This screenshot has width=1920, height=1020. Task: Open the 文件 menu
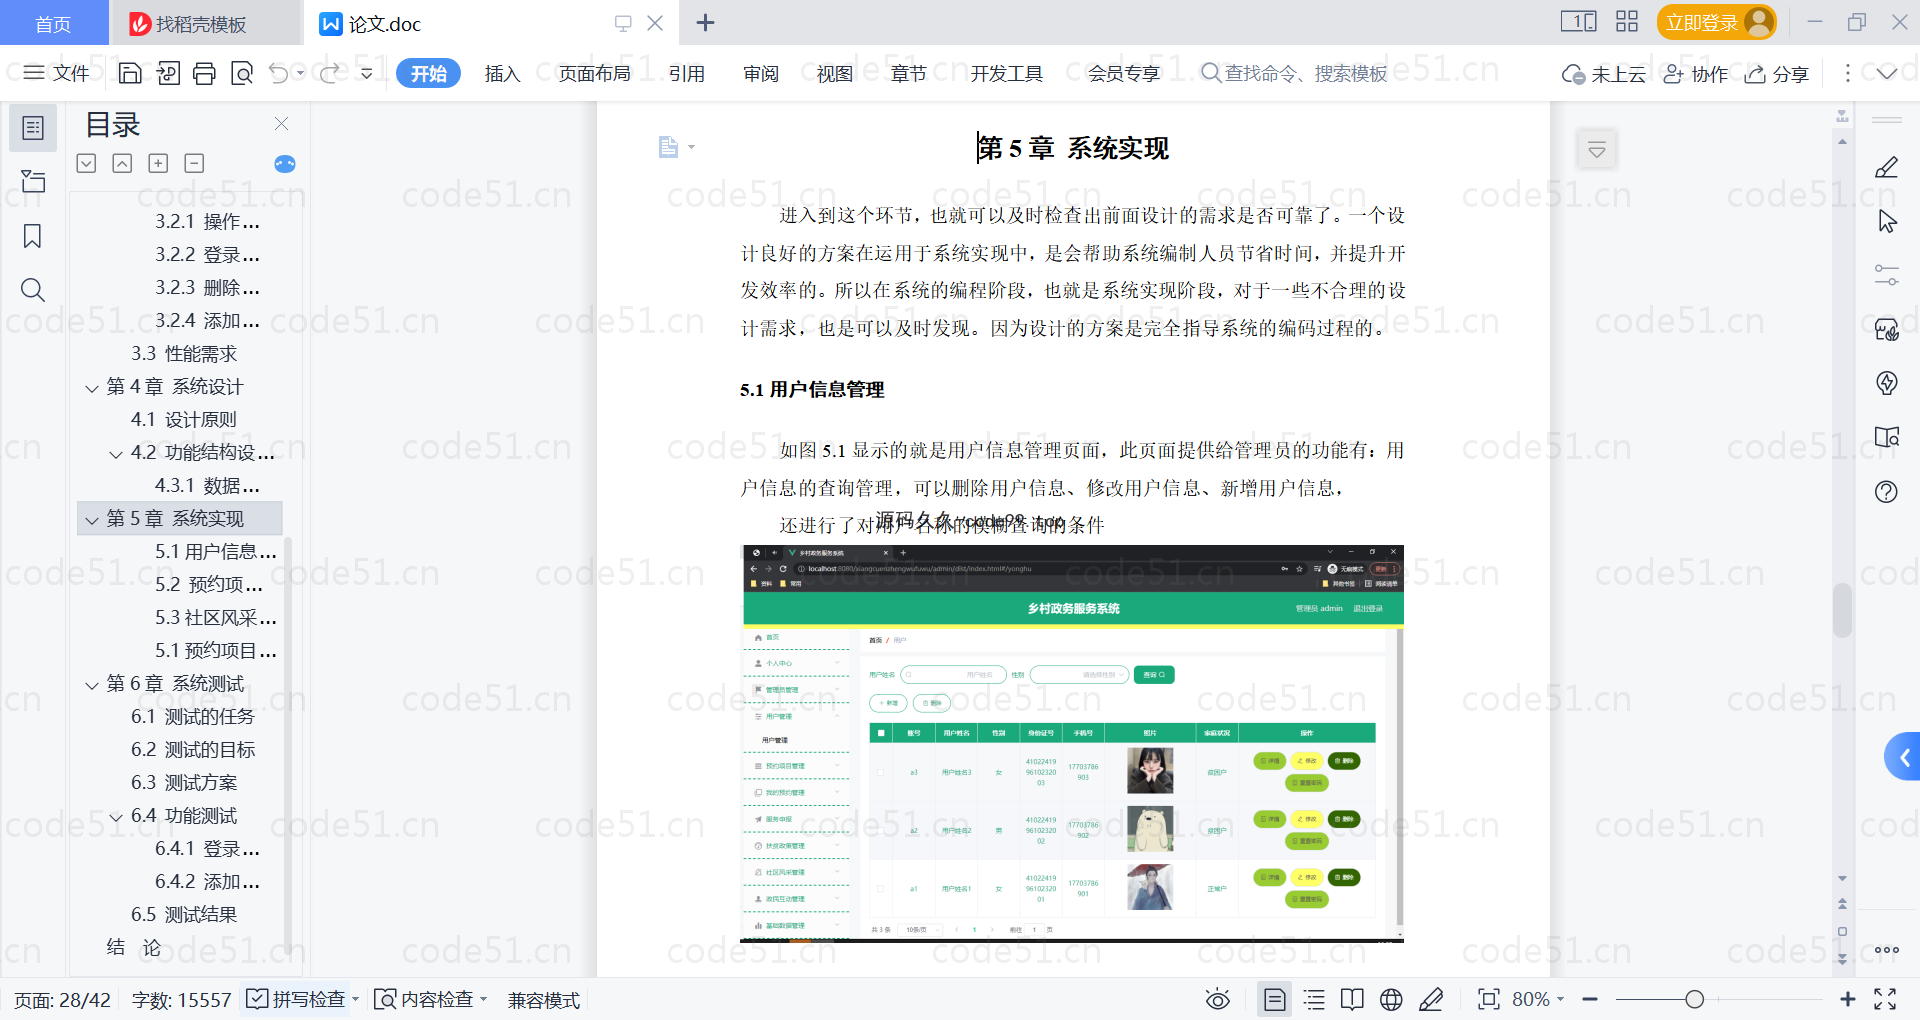pyautogui.click(x=57, y=73)
